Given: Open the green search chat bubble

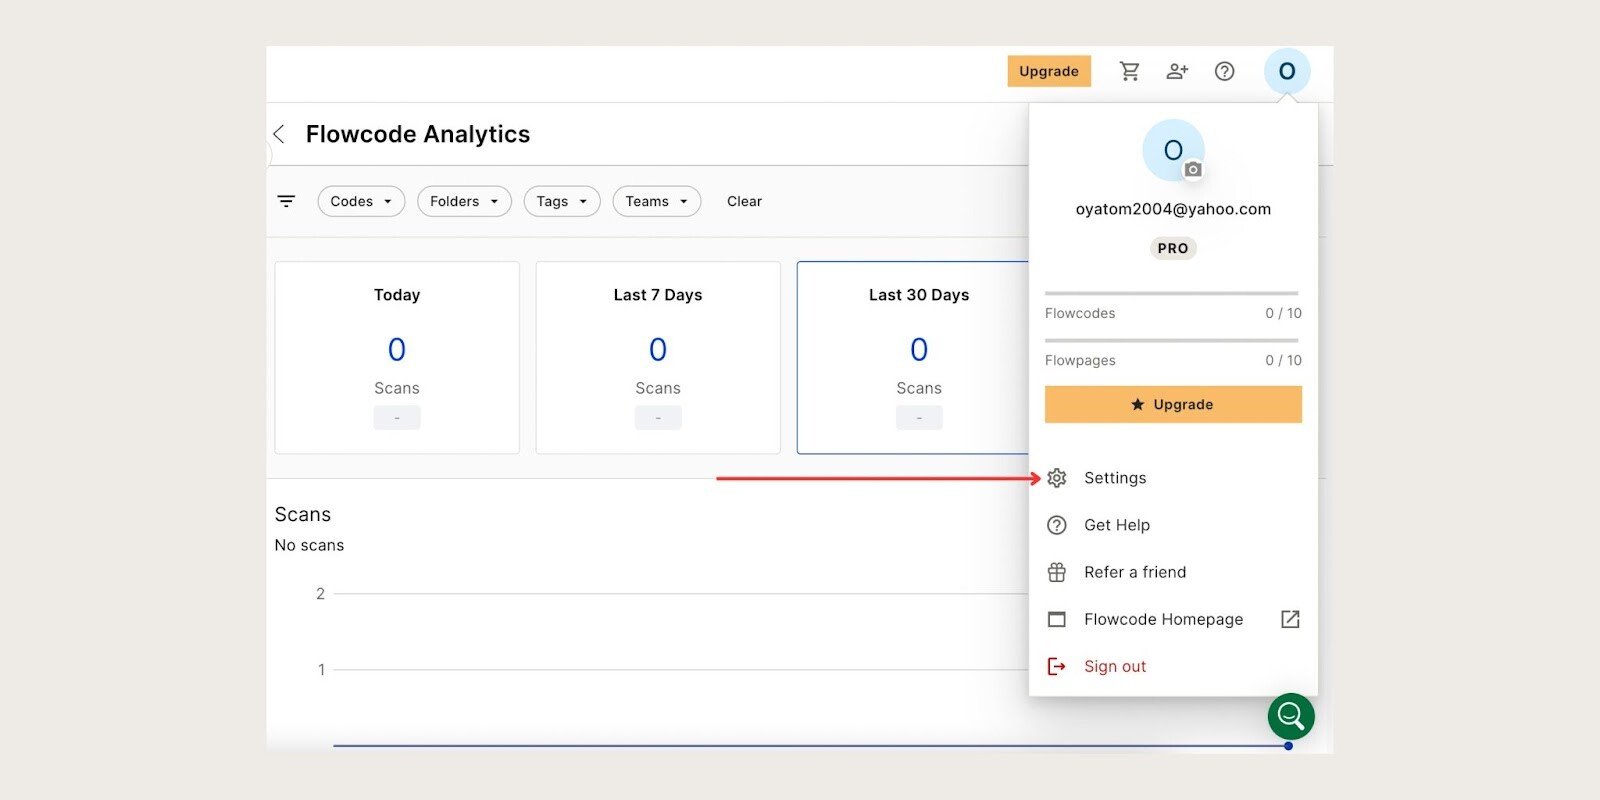Looking at the screenshot, I should click(x=1291, y=716).
